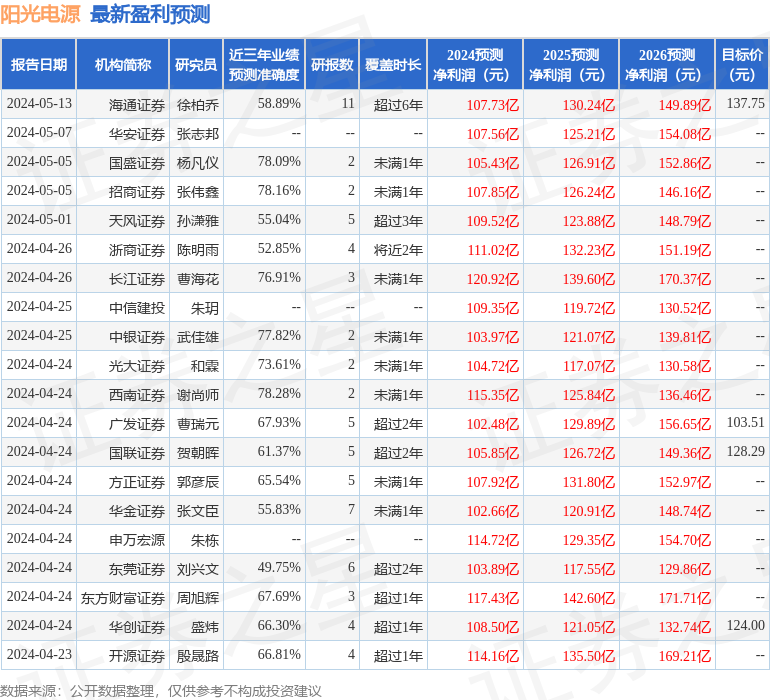The width and height of the screenshot is (770, 700).
Task: Click accuracy value 49.75%
Action: (x=279, y=567)
